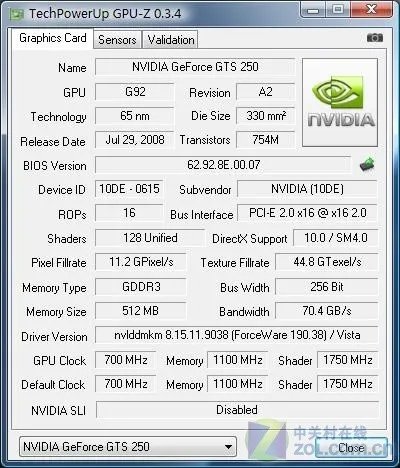Click the TechPowerUp GPU-Z 0.3.4 title text
This screenshot has height=468, width=400.
point(105,14)
